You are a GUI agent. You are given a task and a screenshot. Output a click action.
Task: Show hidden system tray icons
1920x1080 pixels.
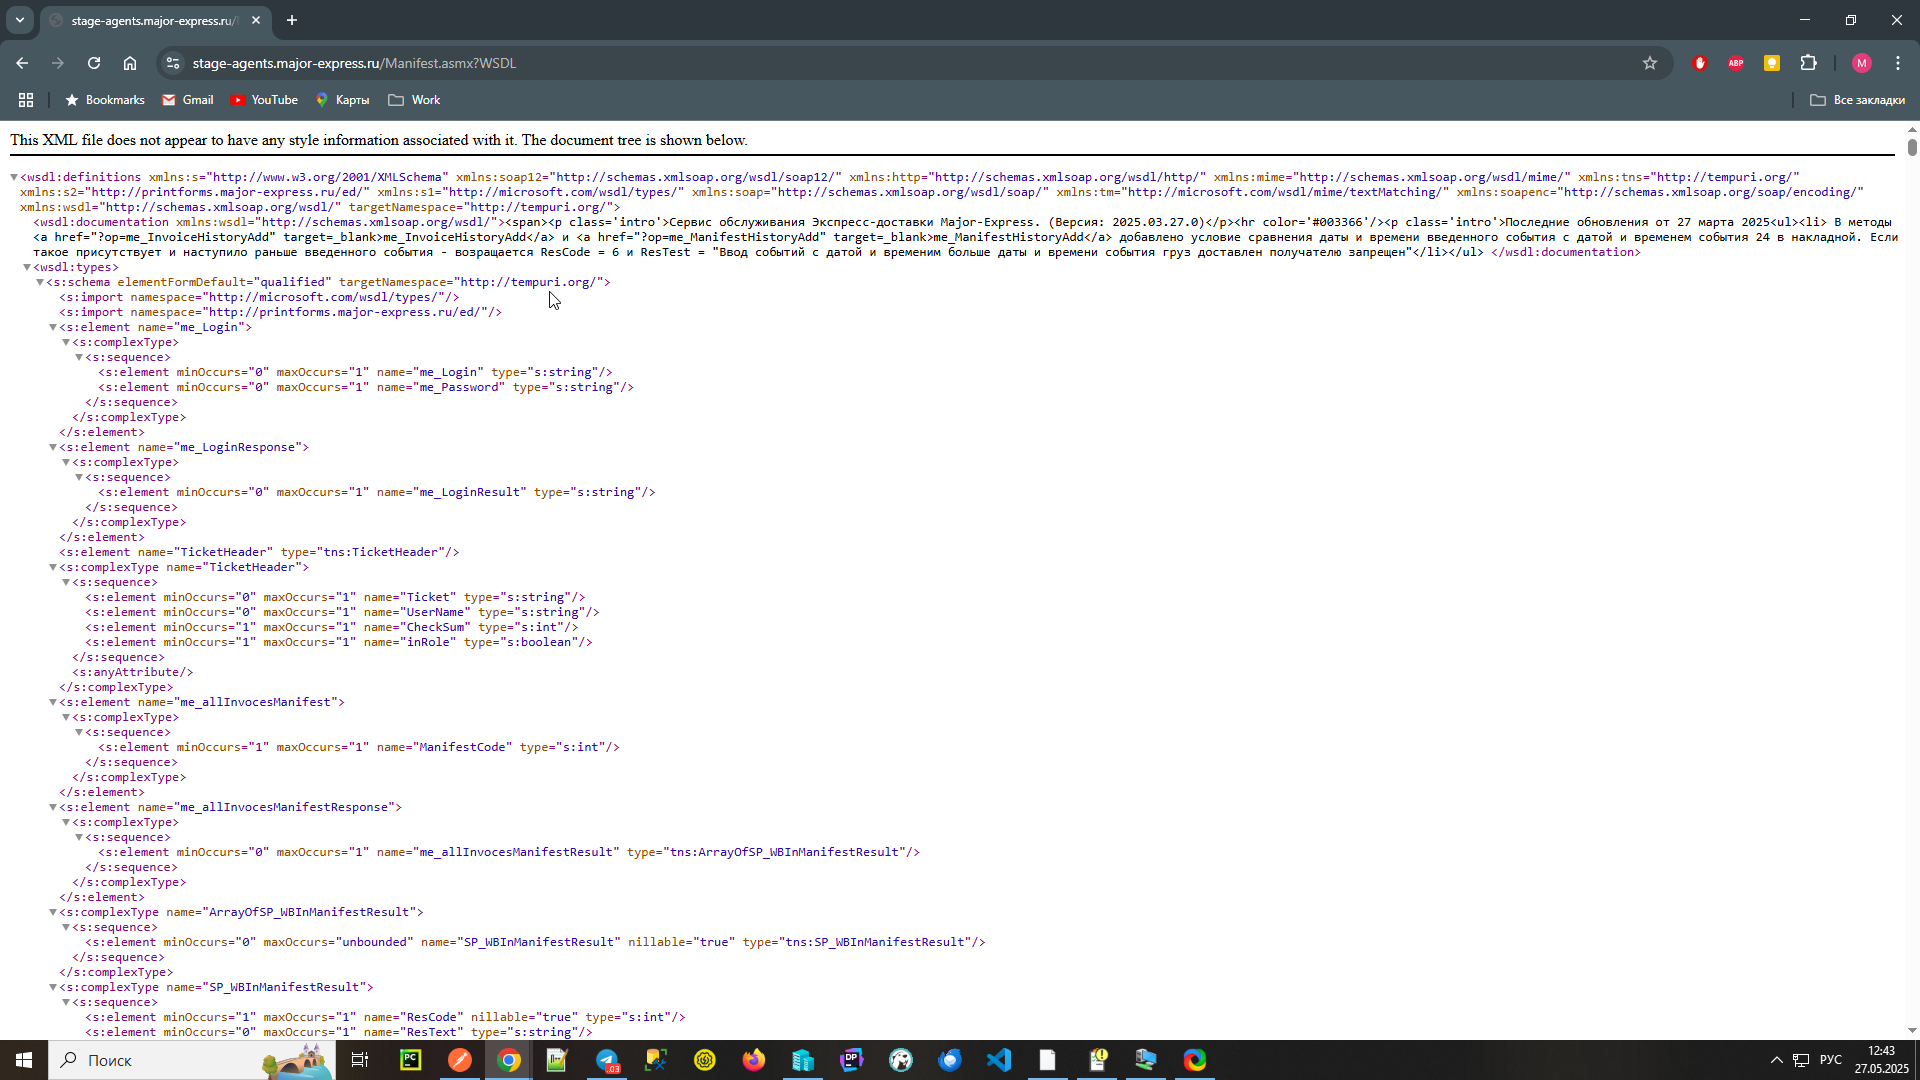(1777, 1060)
